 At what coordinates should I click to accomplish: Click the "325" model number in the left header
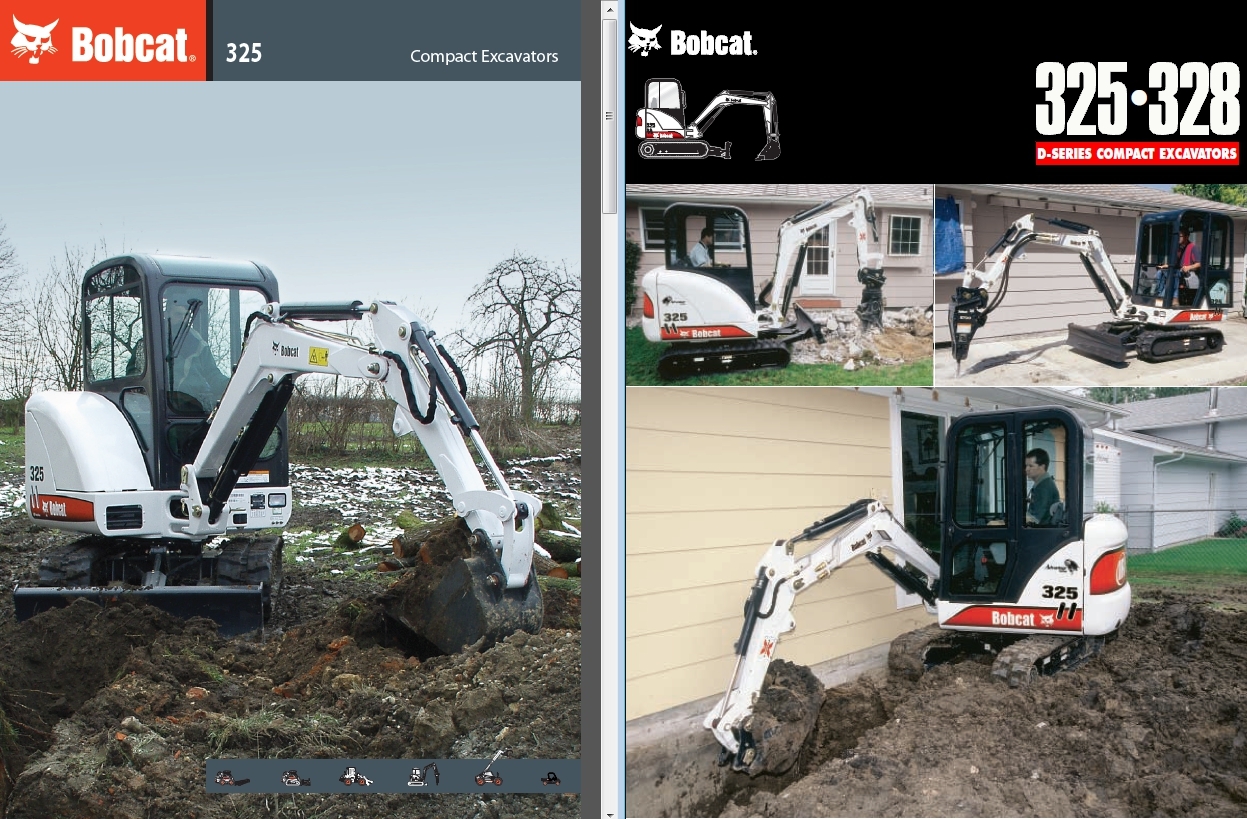pos(244,53)
